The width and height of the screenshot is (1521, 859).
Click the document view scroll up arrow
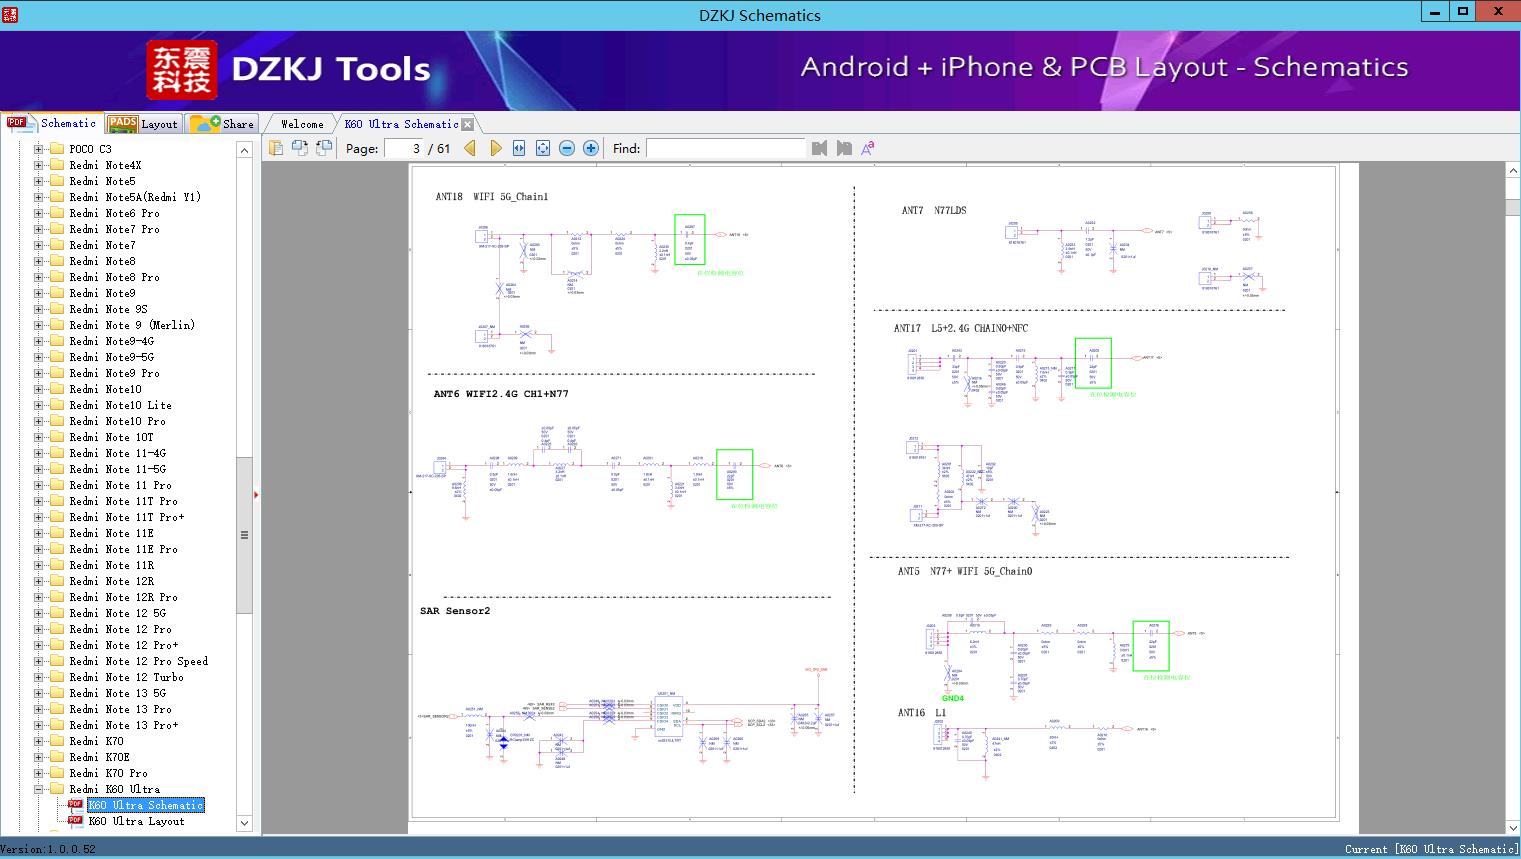tap(1513, 171)
